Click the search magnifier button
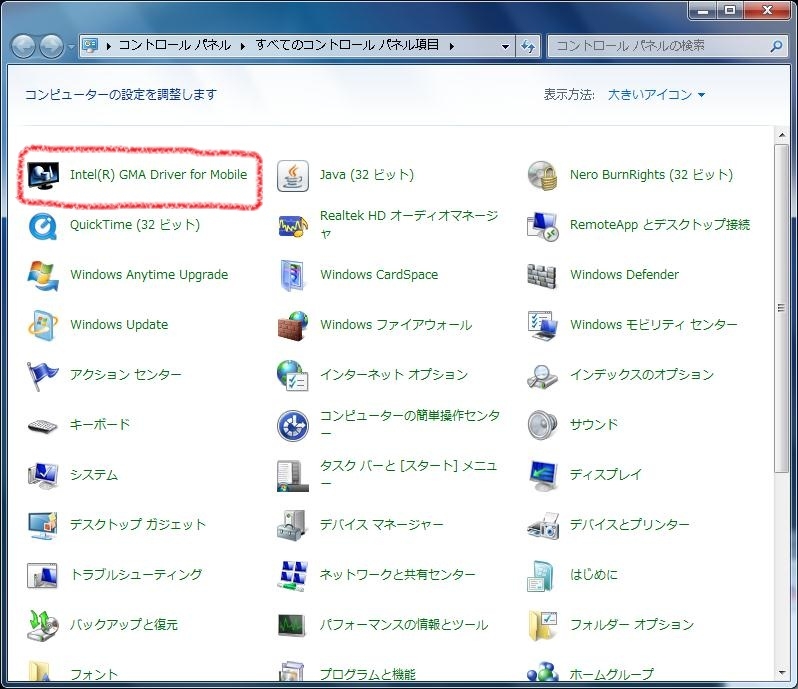Viewport: 798px width, 689px height. 776,46
